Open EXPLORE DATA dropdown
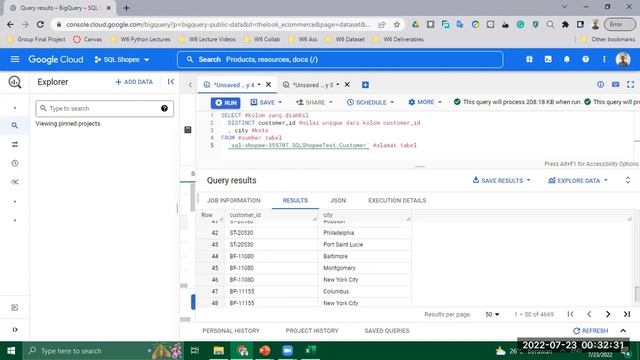The image size is (640, 360). click(x=578, y=180)
